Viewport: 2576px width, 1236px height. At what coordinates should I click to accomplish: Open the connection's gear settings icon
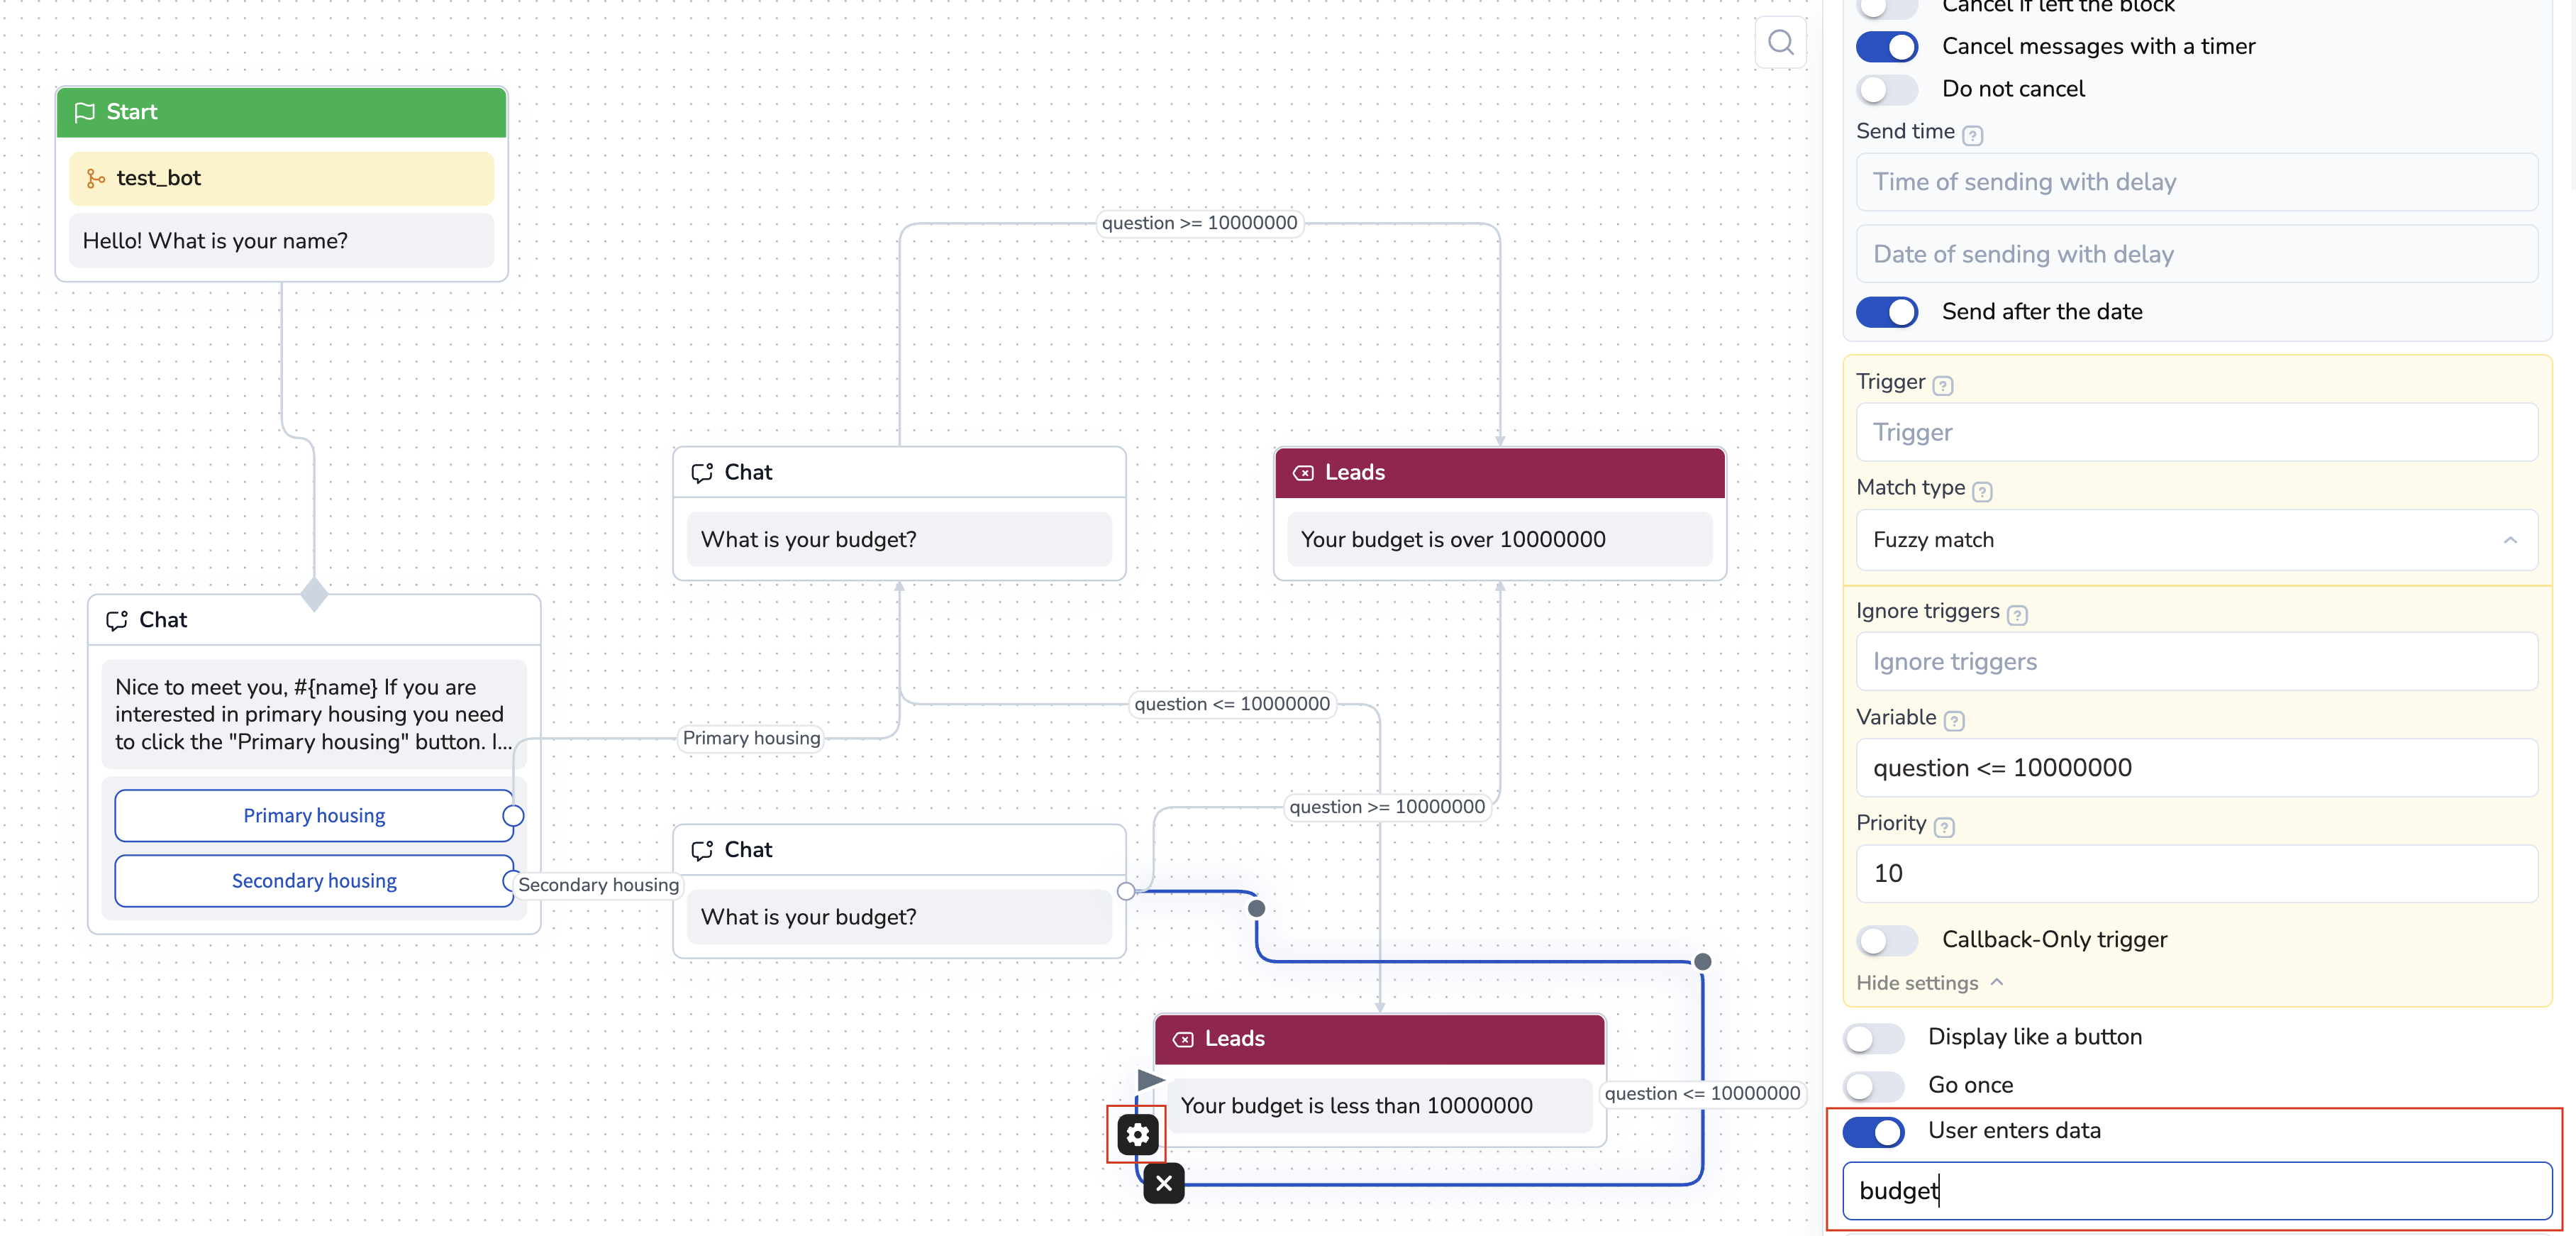point(1137,1134)
